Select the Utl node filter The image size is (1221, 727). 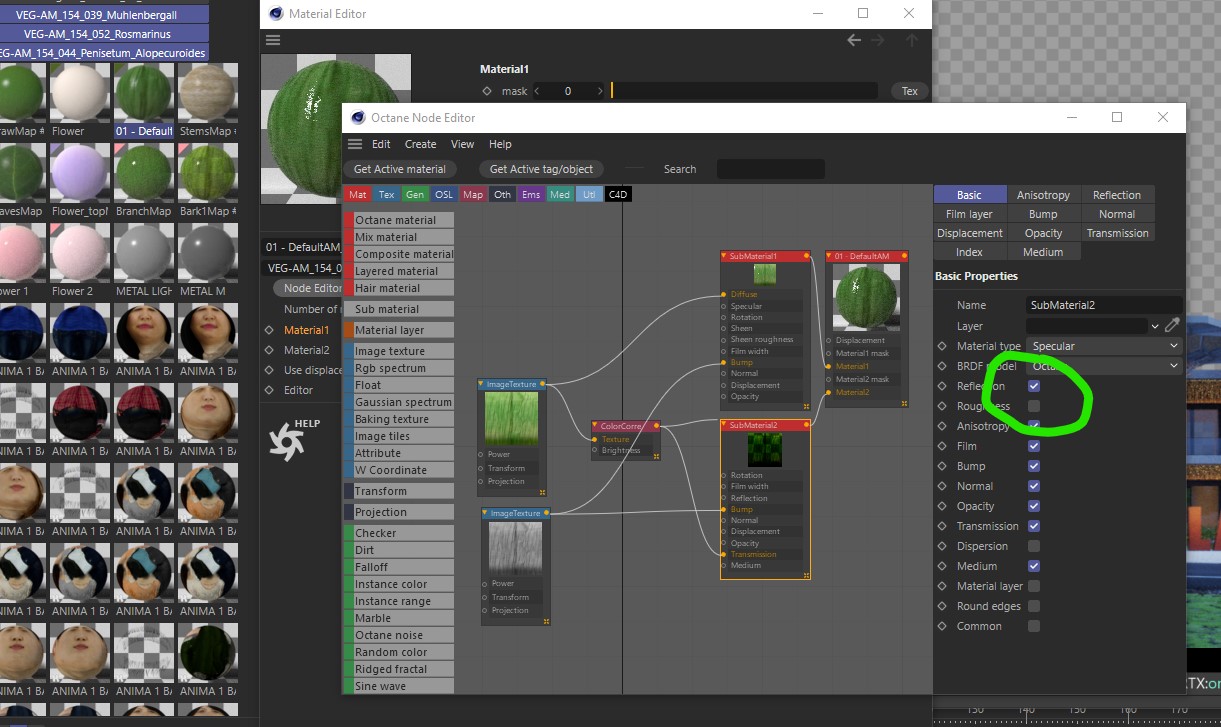click(x=589, y=195)
